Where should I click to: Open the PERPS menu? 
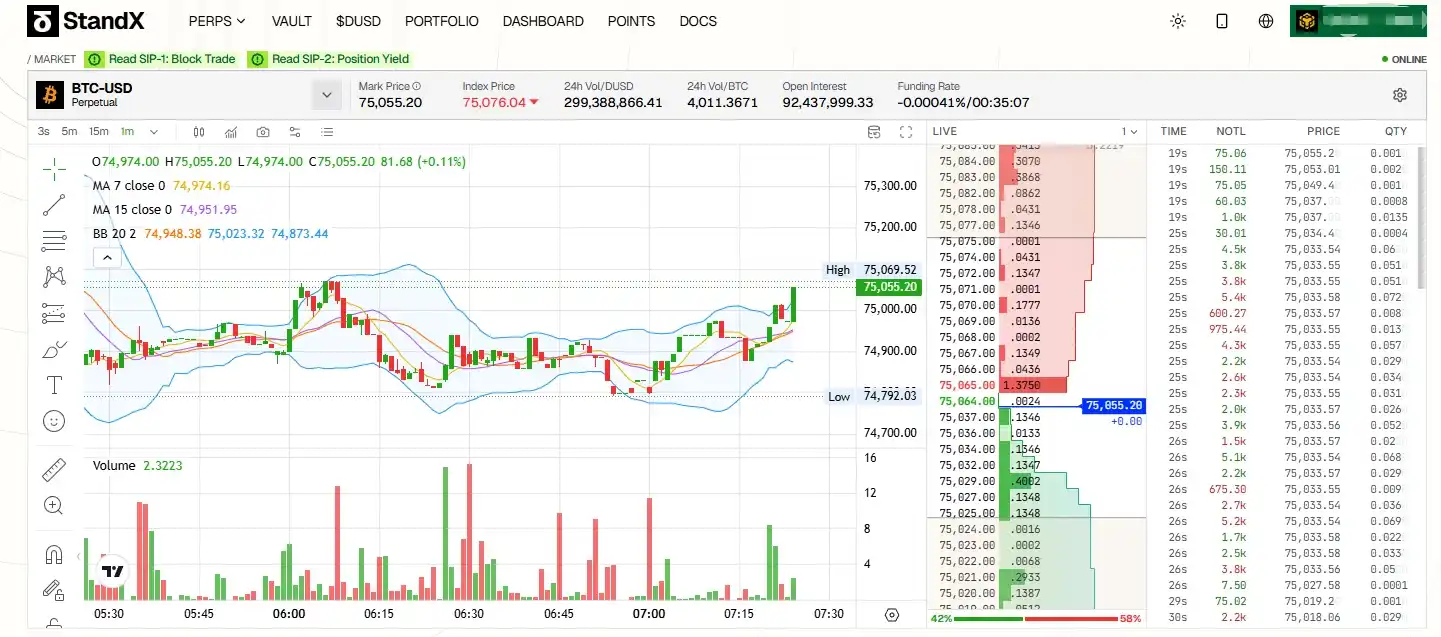pyautogui.click(x=216, y=21)
